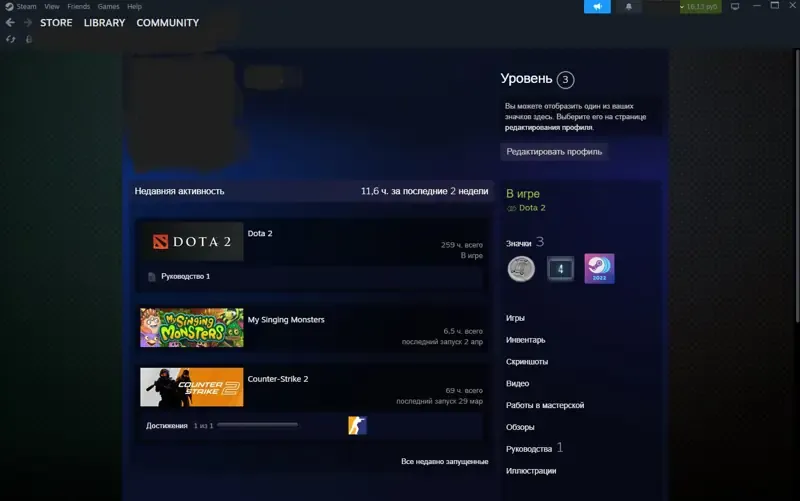Open the Games menu
Image resolution: width=800 pixels, height=501 pixels.
click(x=108, y=7)
